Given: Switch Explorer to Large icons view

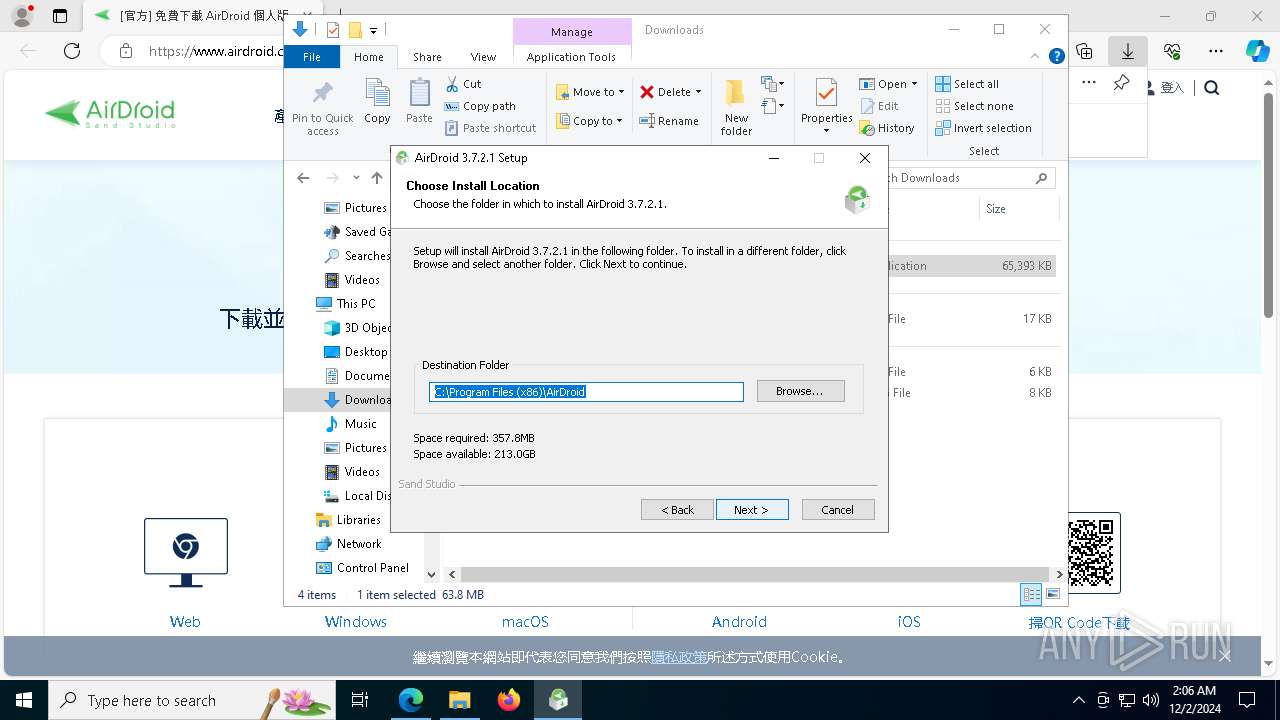Looking at the screenshot, I should (x=1053, y=595).
